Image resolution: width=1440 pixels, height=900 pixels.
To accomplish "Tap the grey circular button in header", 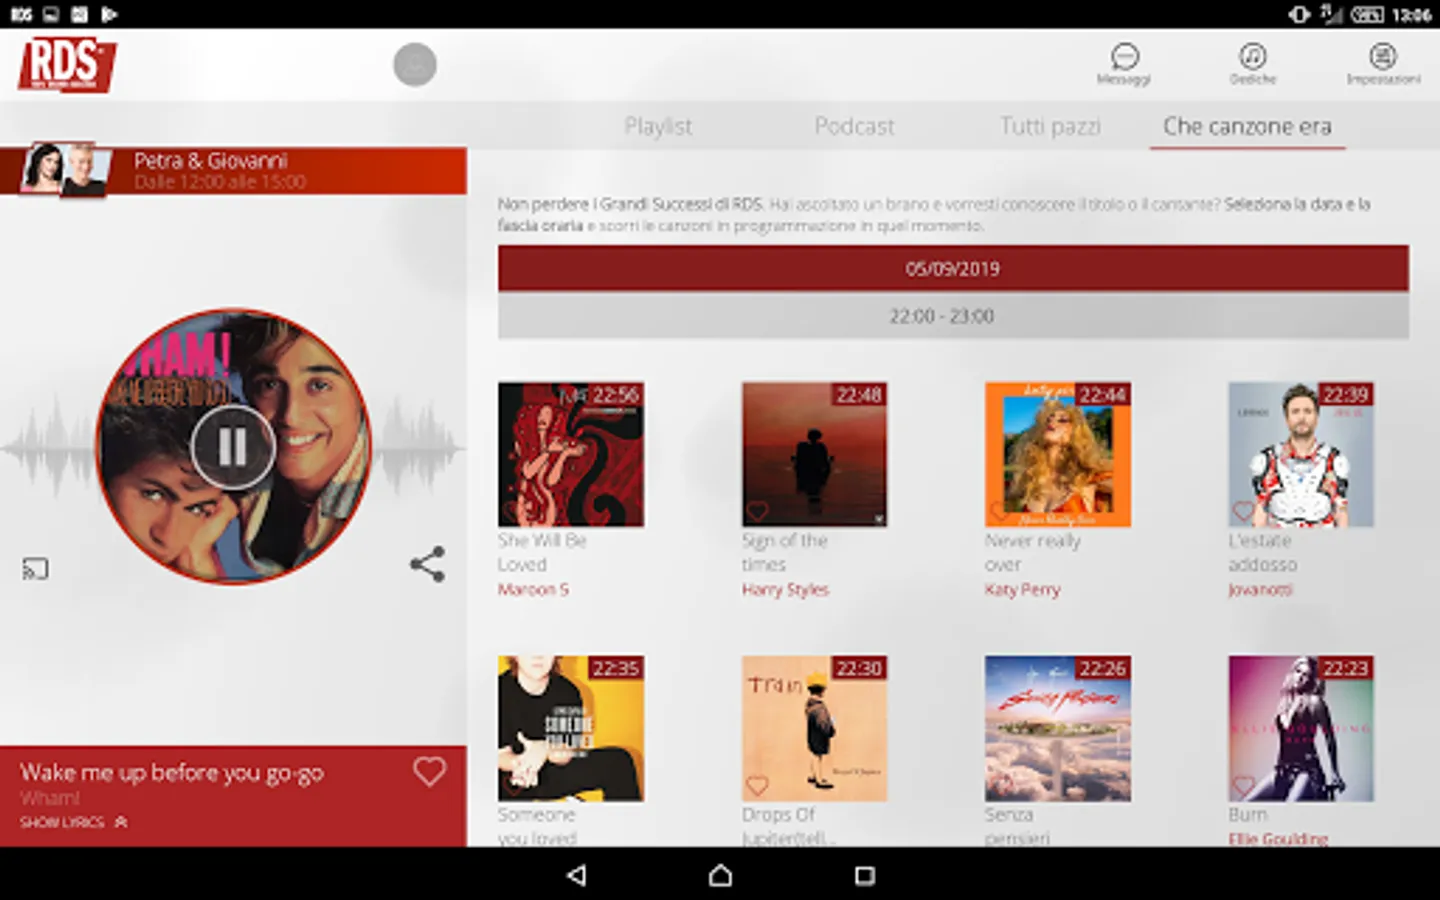I will coord(415,65).
